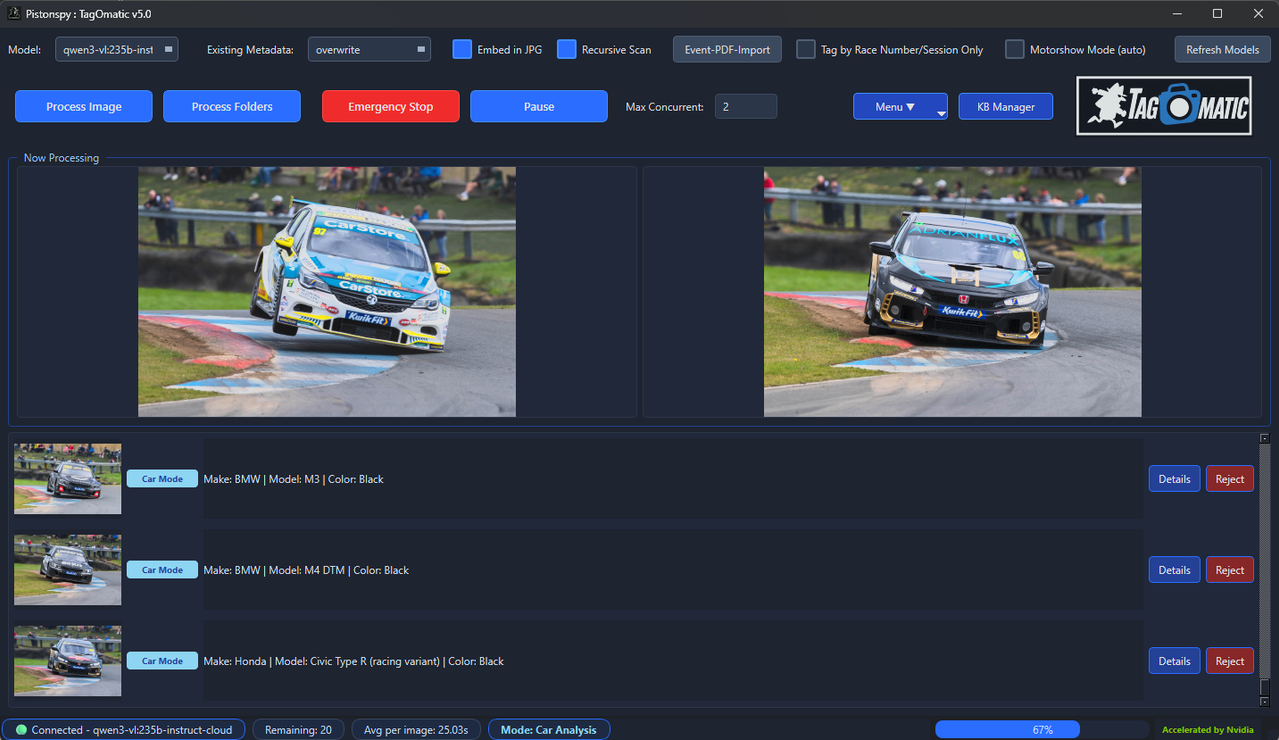Click the Menu split-button small arrow
The image size is (1279, 740).
(941, 114)
